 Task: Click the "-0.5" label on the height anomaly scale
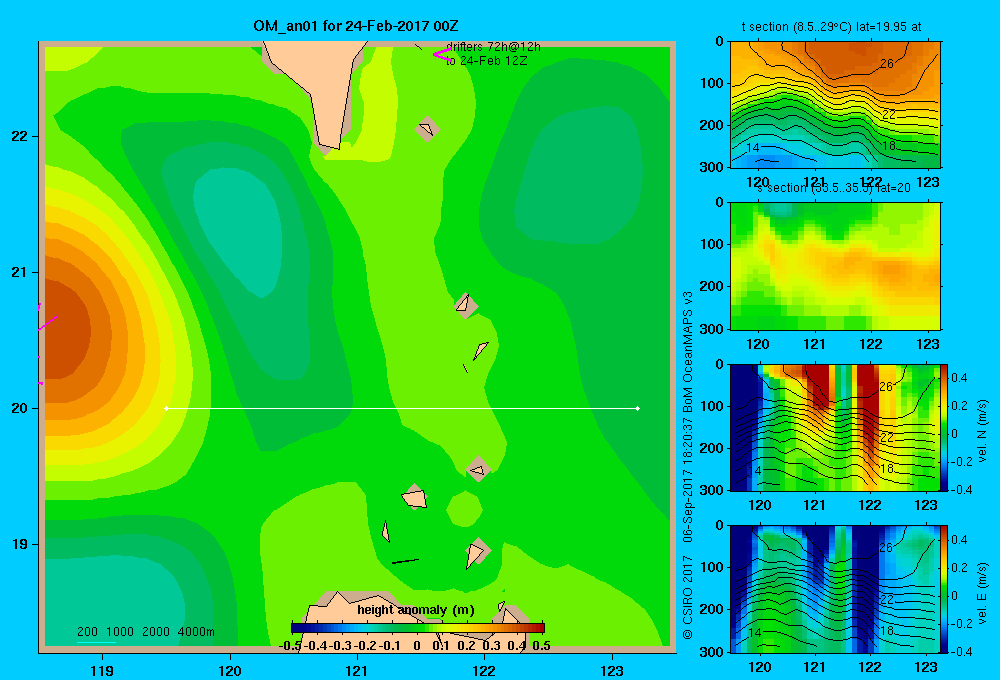(x=290, y=646)
